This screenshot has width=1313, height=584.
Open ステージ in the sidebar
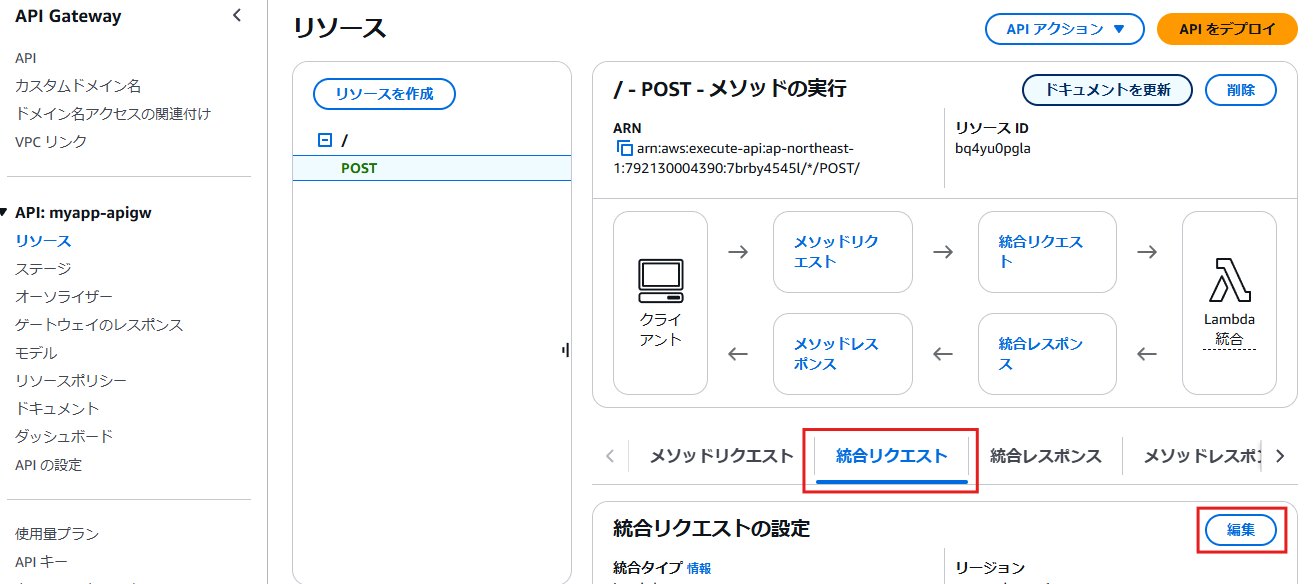(x=43, y=269)
